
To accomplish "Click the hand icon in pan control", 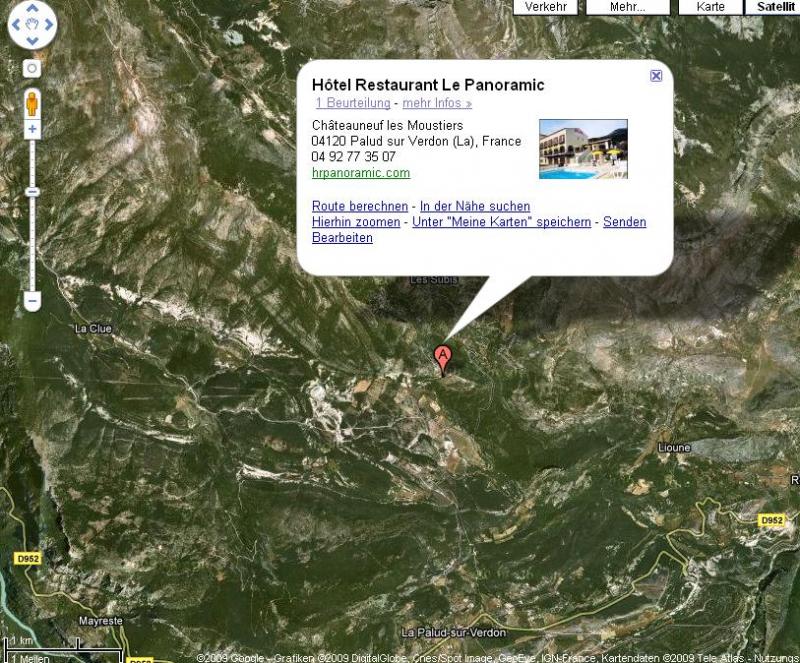I will pyautogui.click(x=32, y=24).
